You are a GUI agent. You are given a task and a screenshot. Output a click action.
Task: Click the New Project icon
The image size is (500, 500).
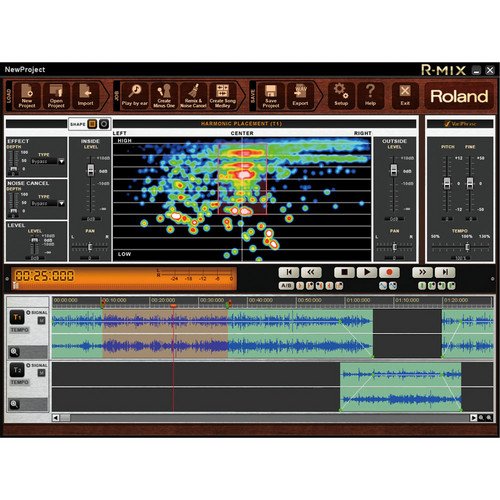tap(27, 96)
